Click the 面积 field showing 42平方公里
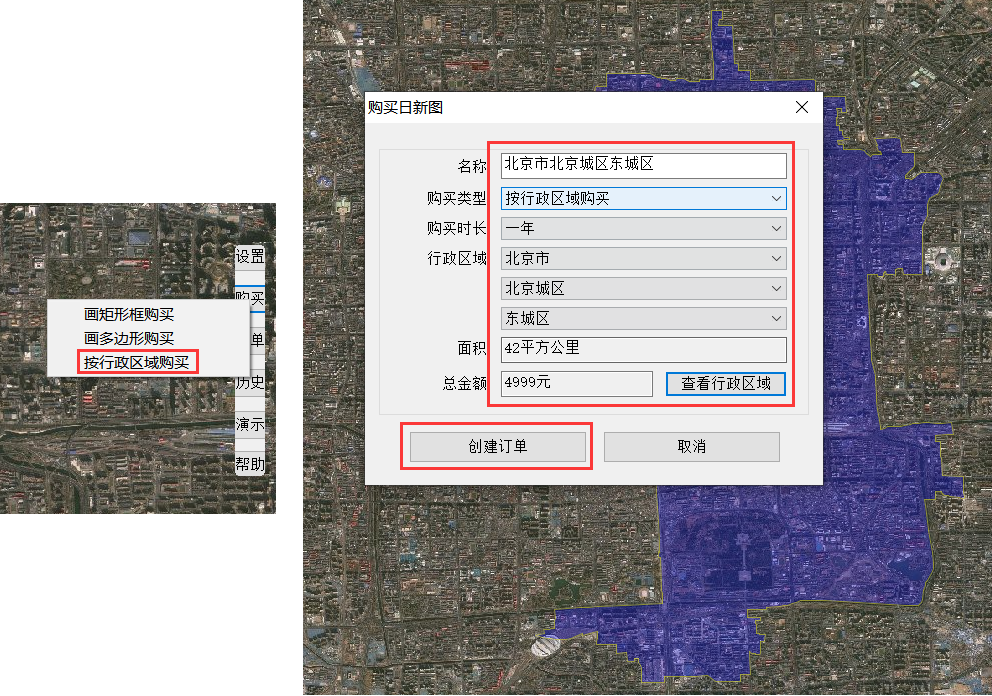The width and height of the screenshot is (992, 696). tap(643, 349)
